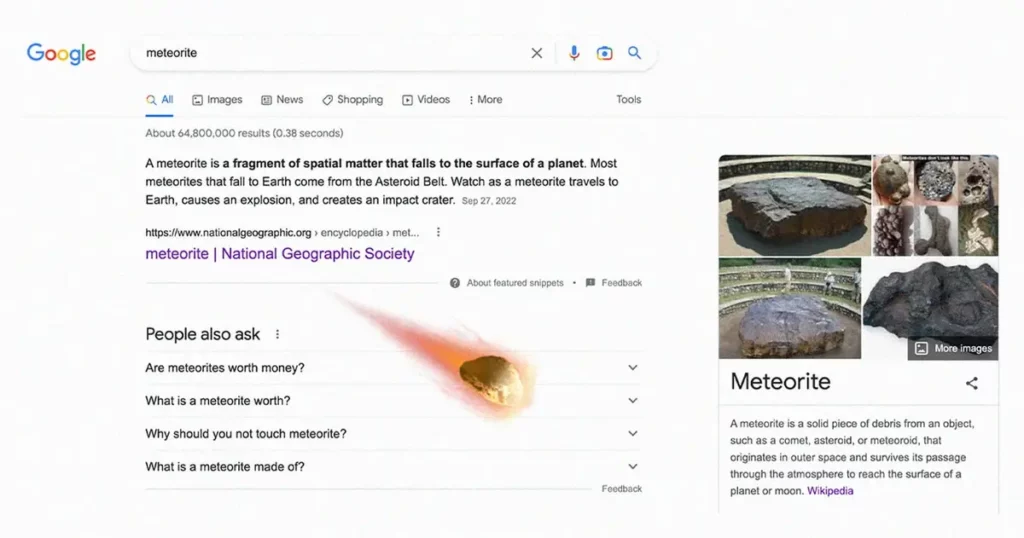Click the 'Meteorite' knowledge panel title
Screen dimensions: 1024x538
pos(780,381)
